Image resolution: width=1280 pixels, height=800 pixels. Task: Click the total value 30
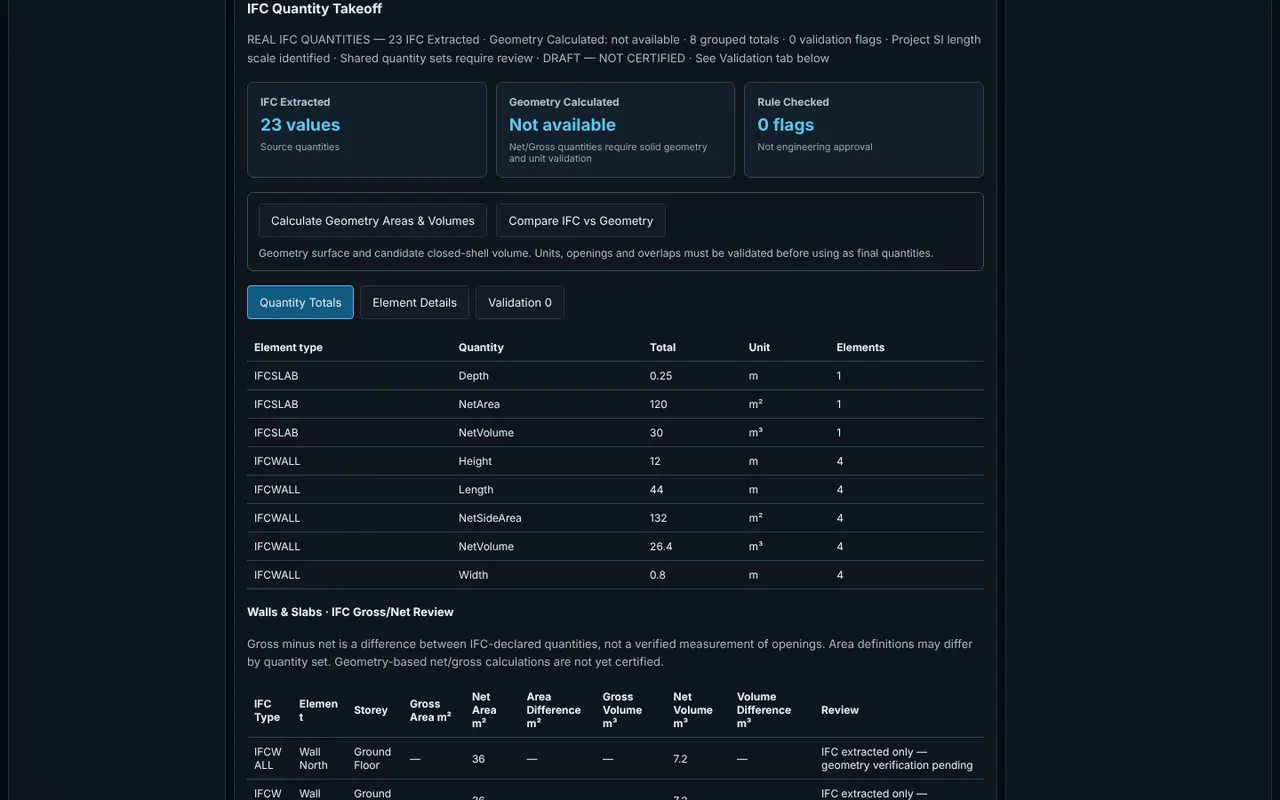pyautogui.click(x=656, y=433)
